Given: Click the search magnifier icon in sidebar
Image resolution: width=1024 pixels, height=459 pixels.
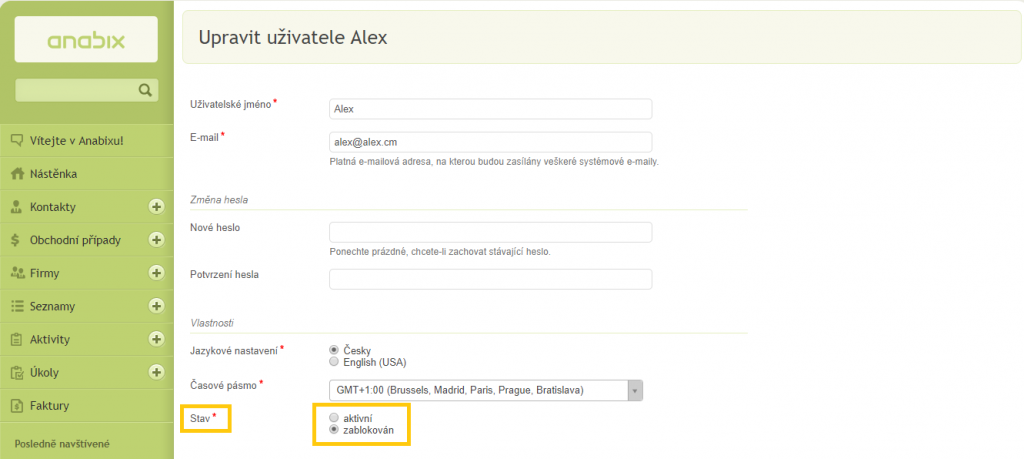Looking at the screenshot, I should pyautogui.click(x=145, y=90).
